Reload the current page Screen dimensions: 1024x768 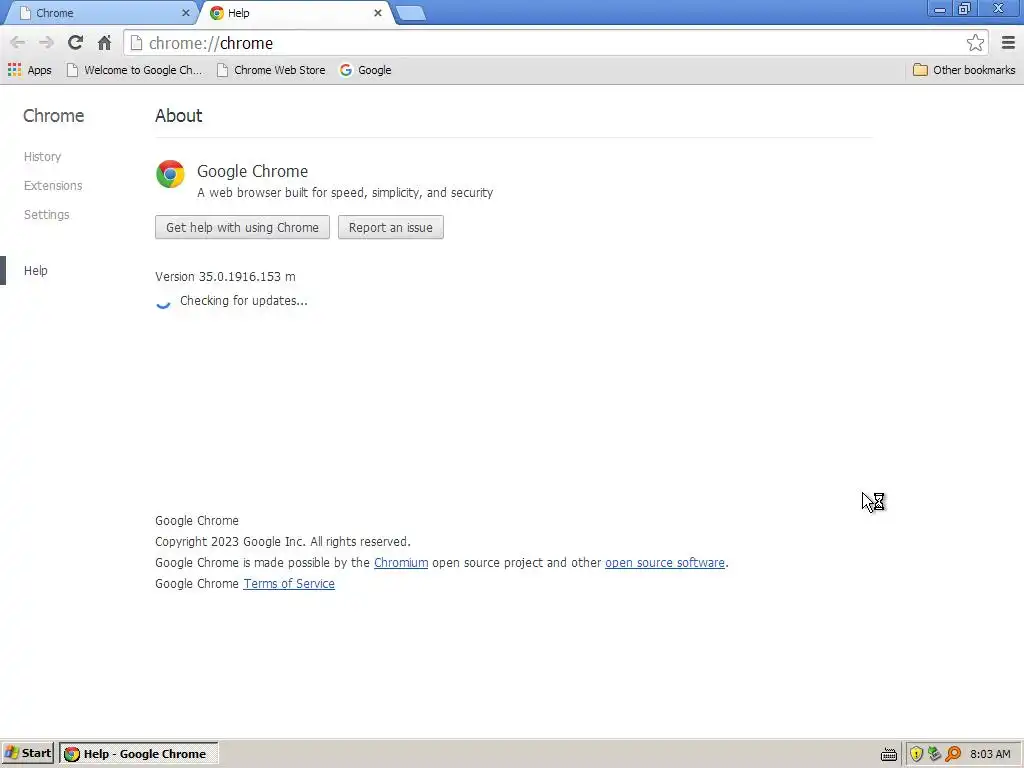click(x=75, y=43)
